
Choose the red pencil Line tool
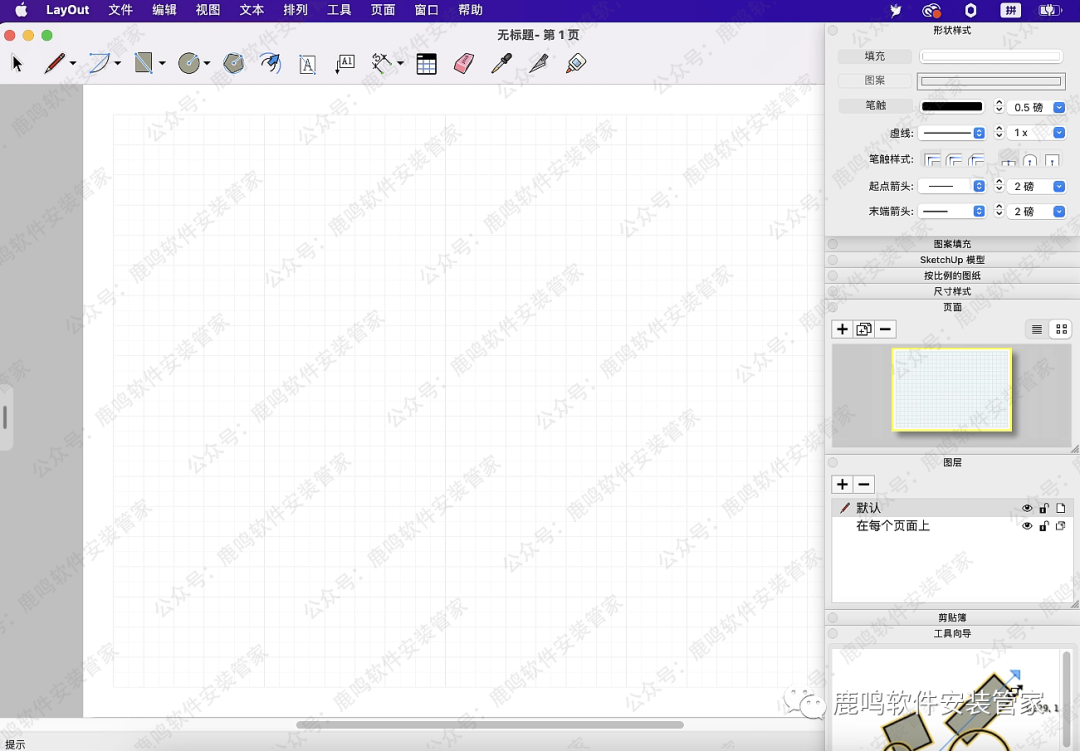tap(55, 64)
